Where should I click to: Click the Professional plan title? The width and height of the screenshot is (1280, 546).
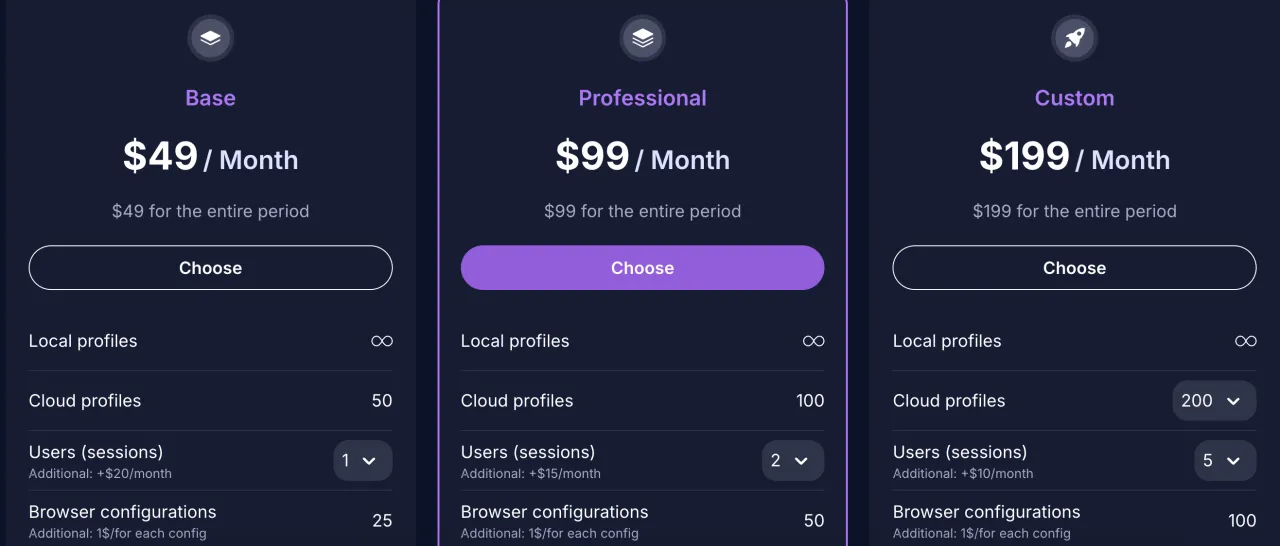point(642,98)
